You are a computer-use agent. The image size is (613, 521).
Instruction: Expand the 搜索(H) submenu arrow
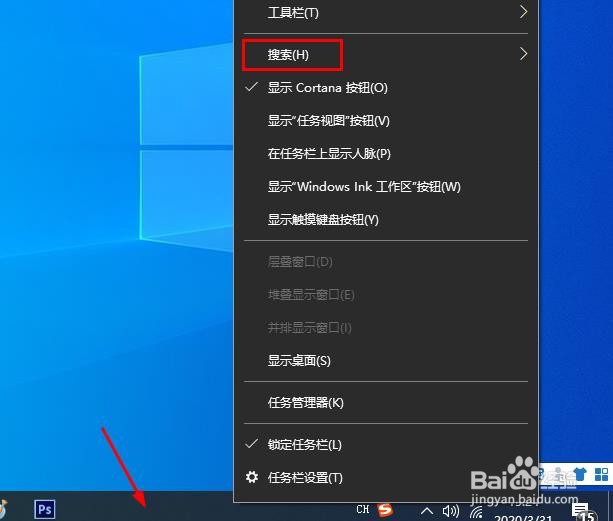523,54
